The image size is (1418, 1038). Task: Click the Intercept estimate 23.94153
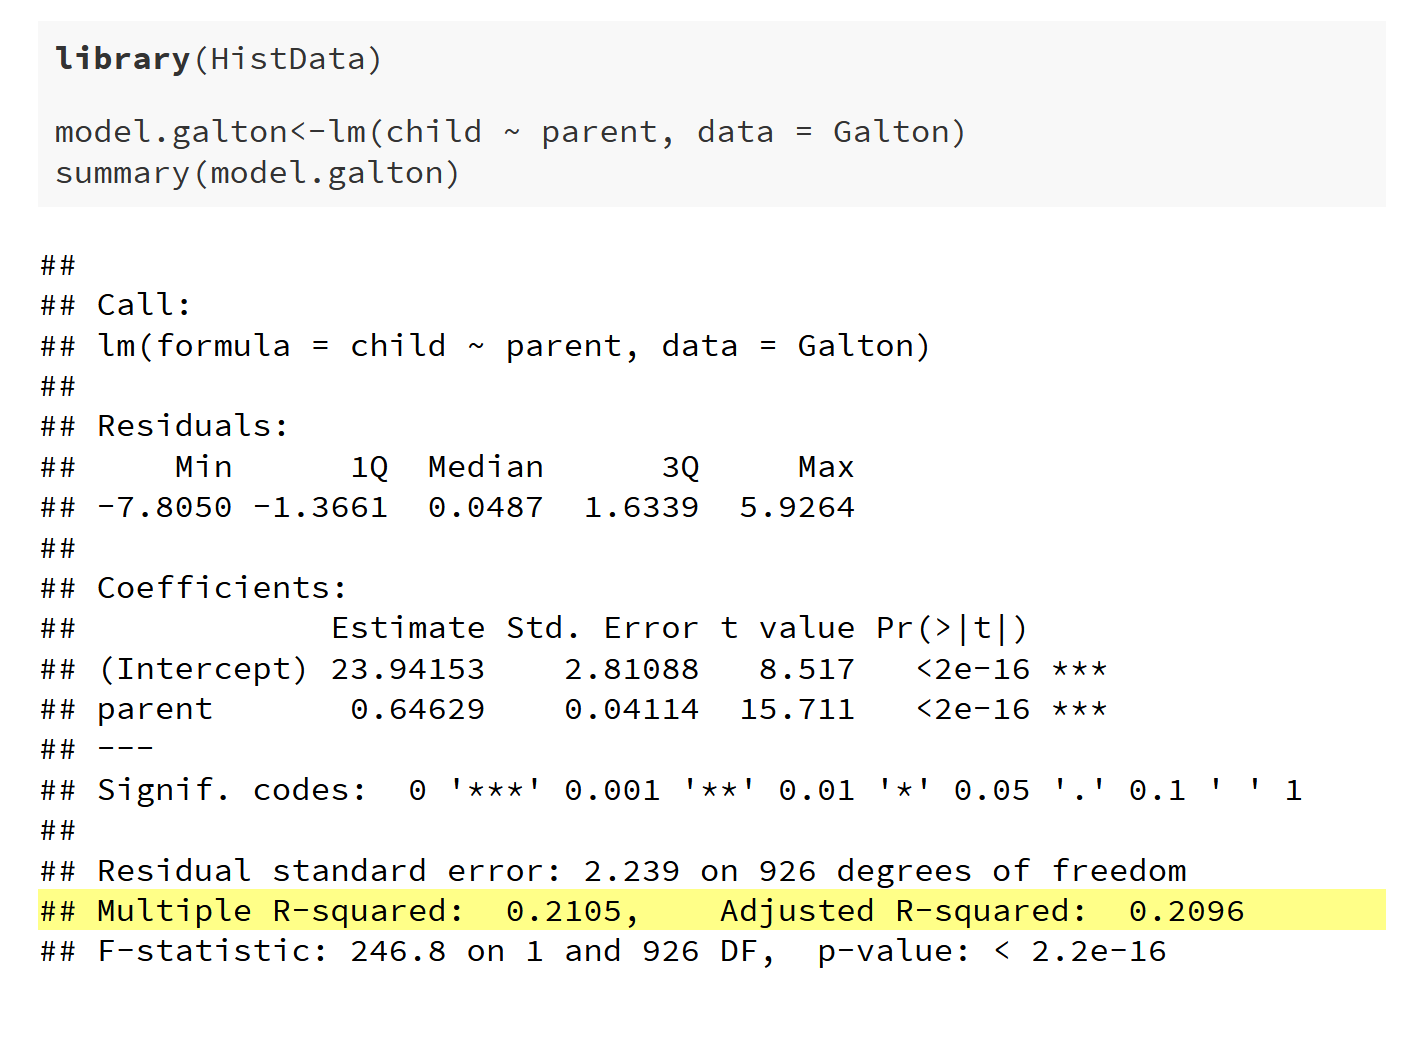click(408, 669)
